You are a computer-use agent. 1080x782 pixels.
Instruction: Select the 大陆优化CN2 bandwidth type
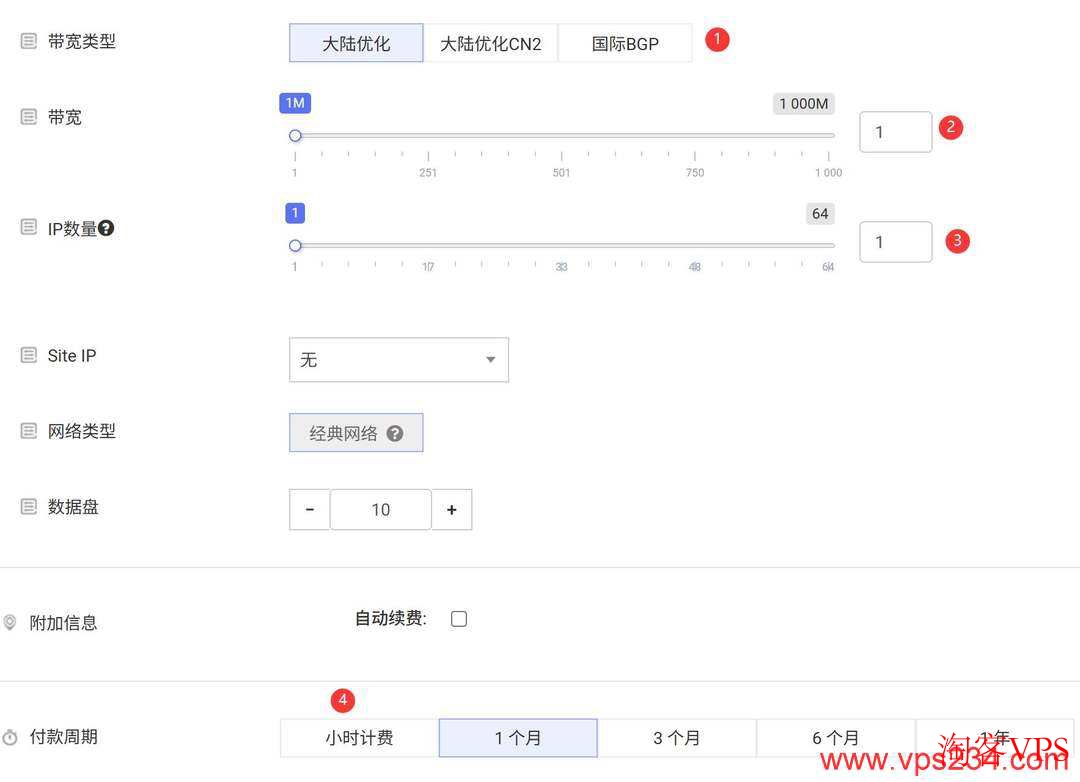[x=491, y=43]
